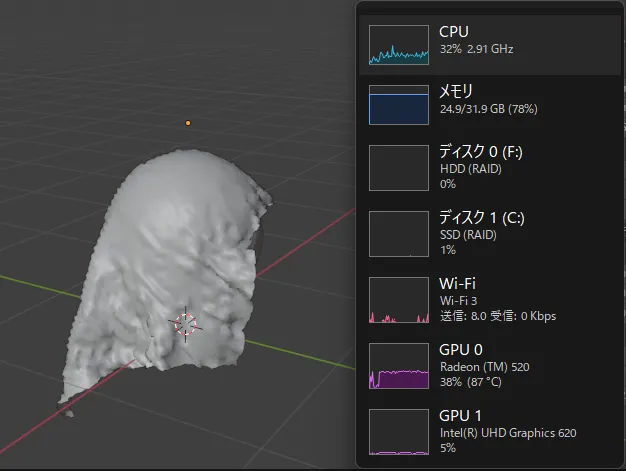Select the Wi-Fi 3 network entry text
Image resolution: width=626 pixels, height=471 pixels.
point(461,300)
